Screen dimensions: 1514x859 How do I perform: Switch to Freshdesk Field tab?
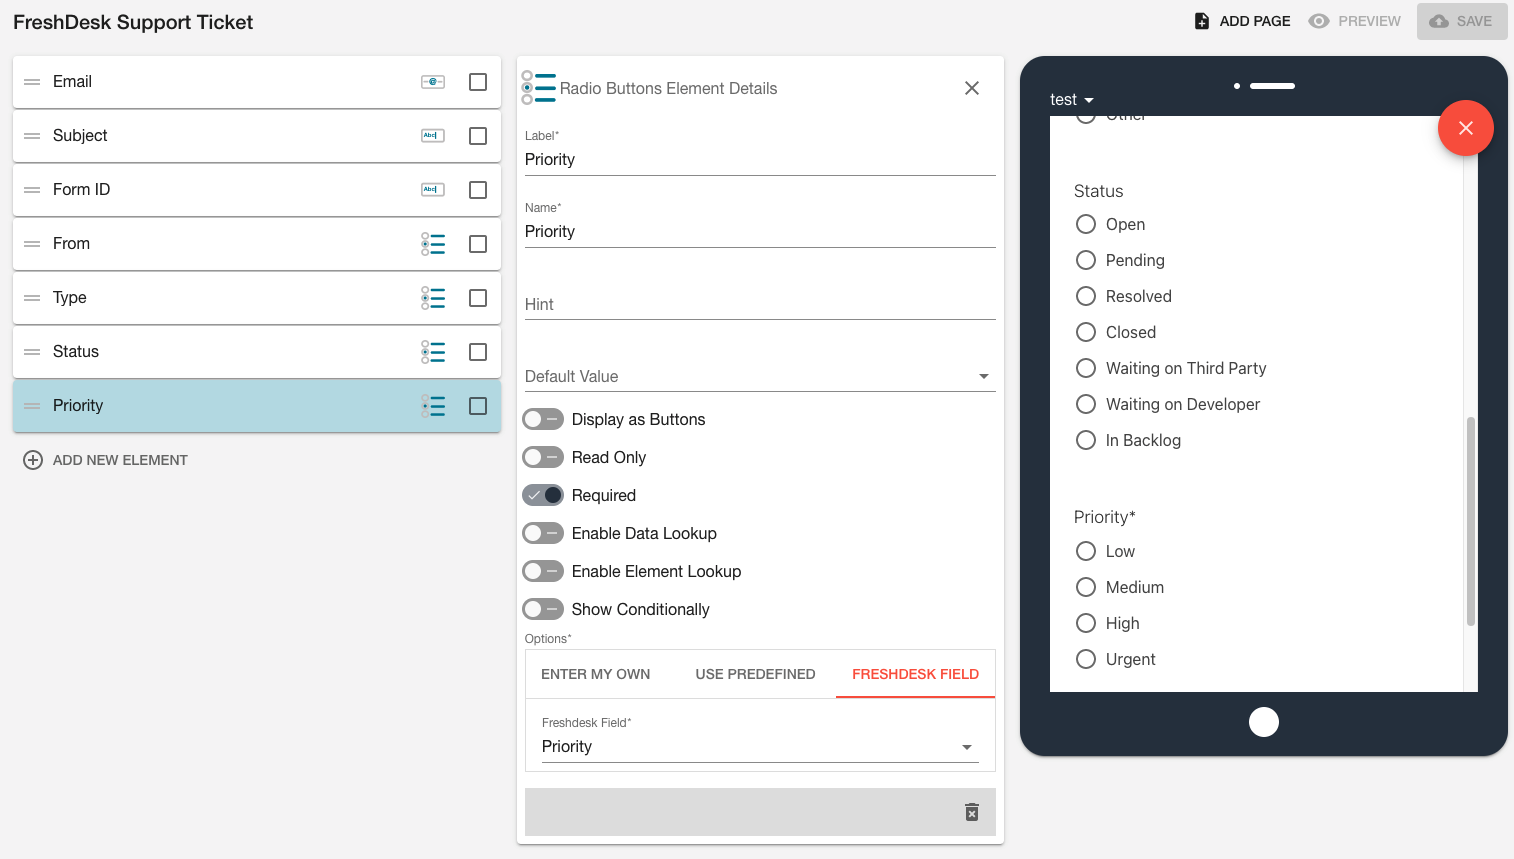click(916, 674)
